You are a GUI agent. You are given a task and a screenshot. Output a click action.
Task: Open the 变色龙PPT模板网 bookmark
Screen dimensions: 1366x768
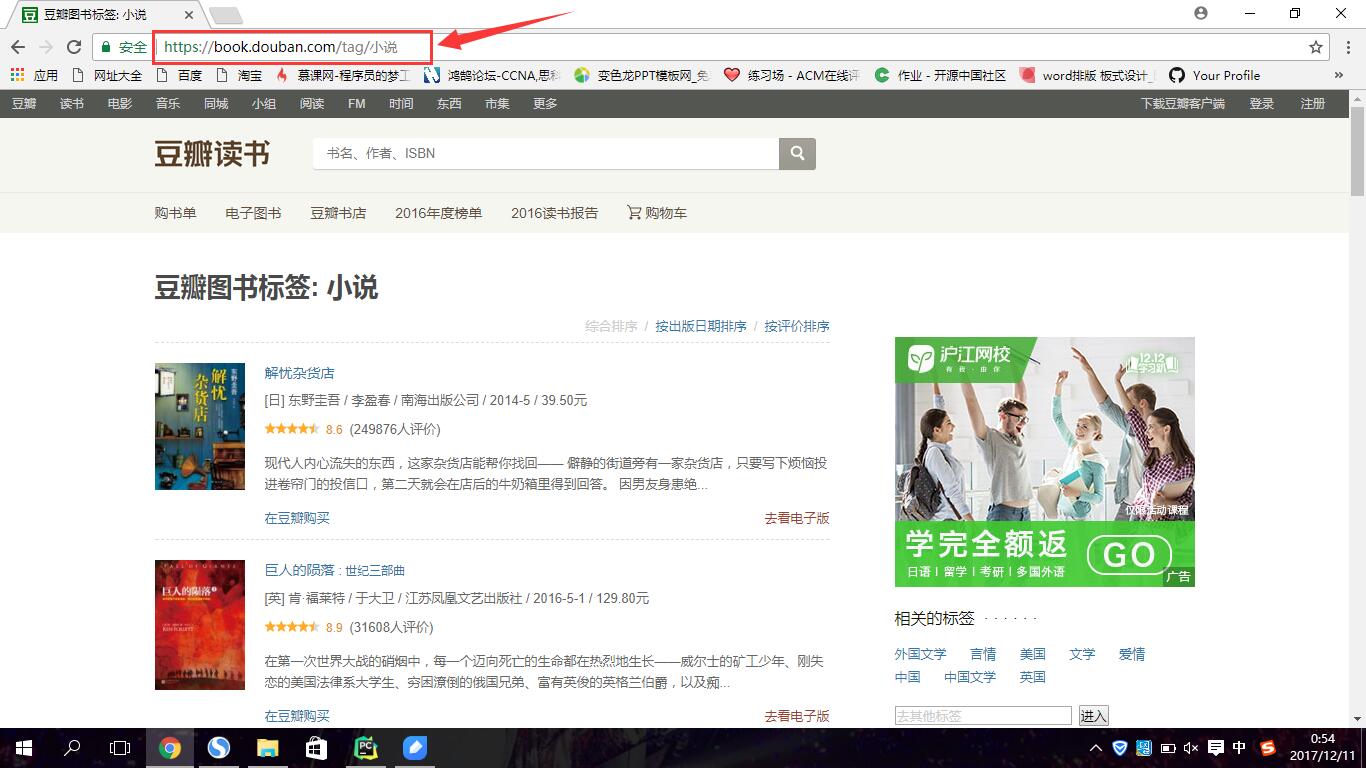pos(642,75)
